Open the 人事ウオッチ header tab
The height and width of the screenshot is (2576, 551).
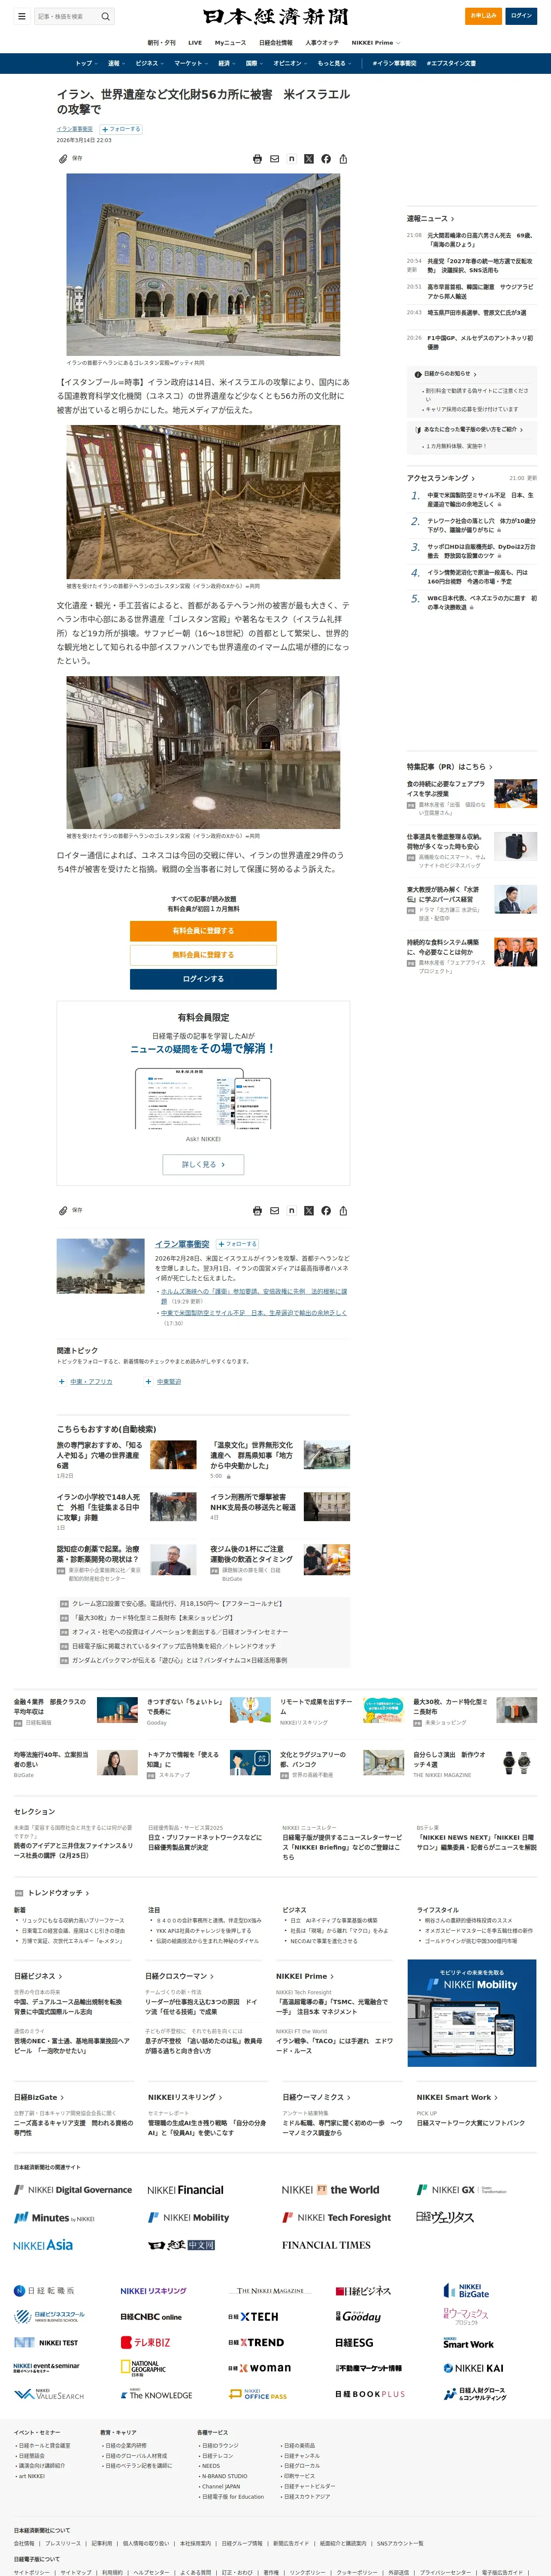click(322, 43)
